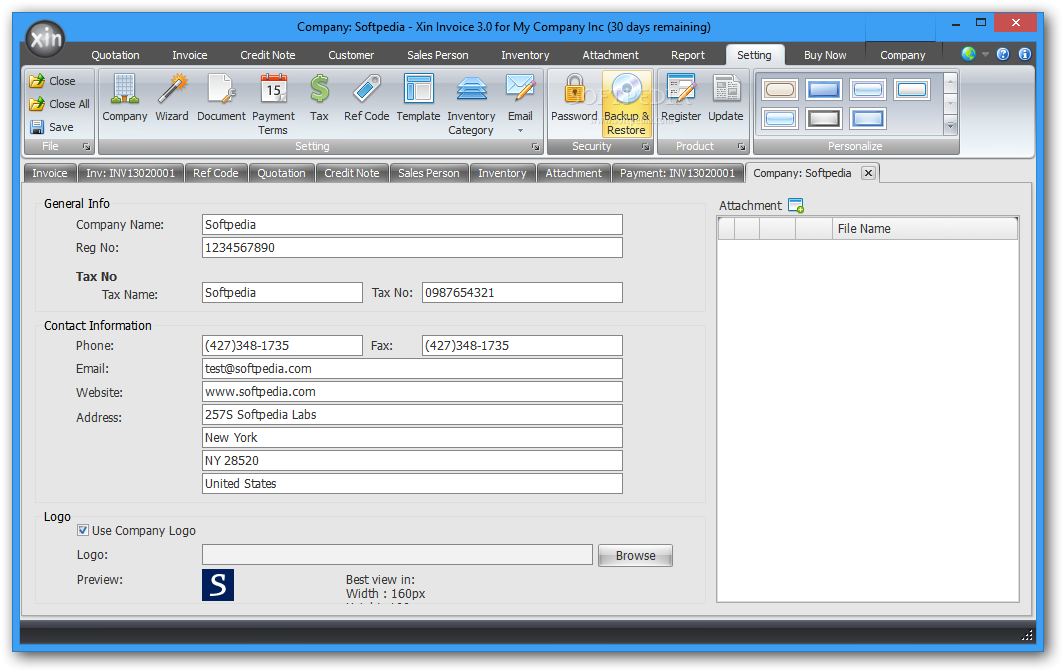Click the Logo path field
Image resolution: width=1064 pixels, height=672 pixels.
point(397,555)
